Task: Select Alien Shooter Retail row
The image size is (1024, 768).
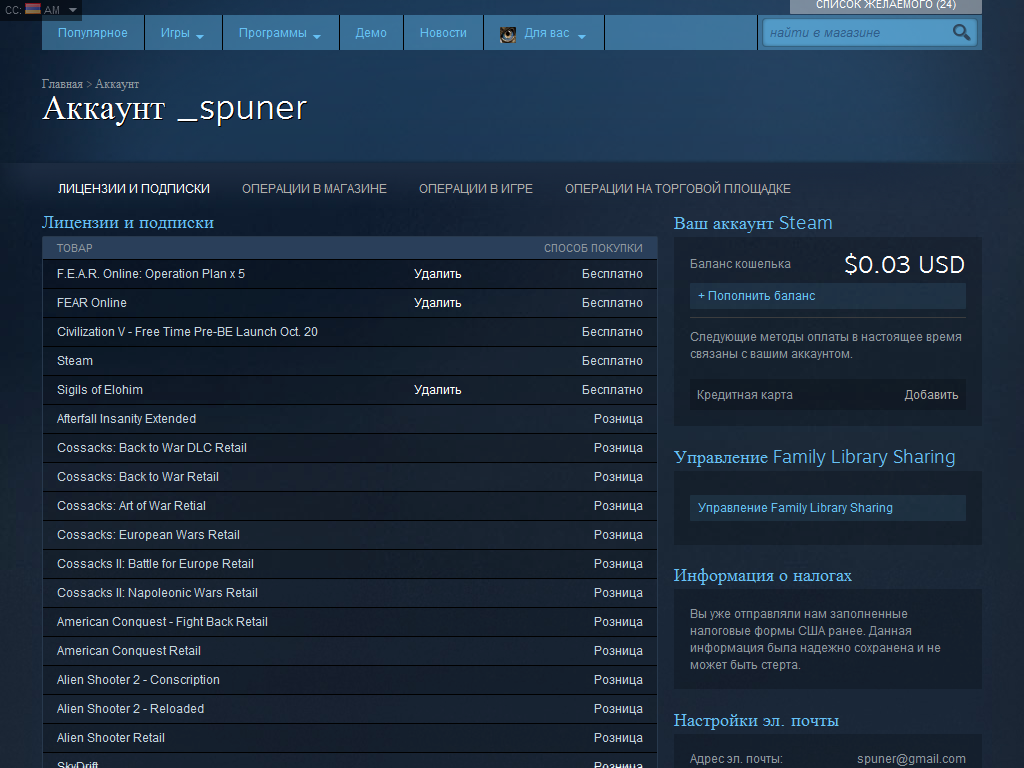Action: point(349,737)
